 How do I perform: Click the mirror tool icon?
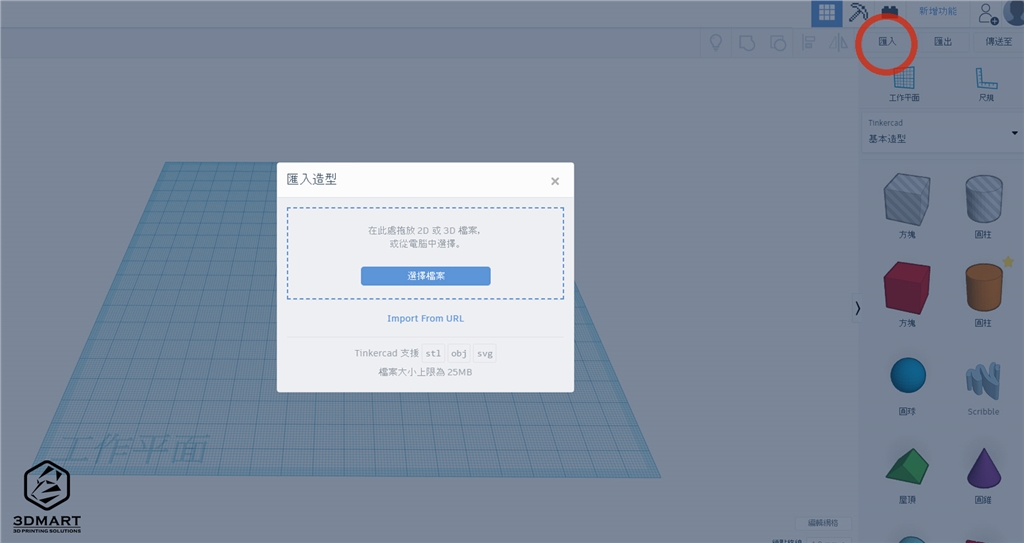(x=838, y=42)
